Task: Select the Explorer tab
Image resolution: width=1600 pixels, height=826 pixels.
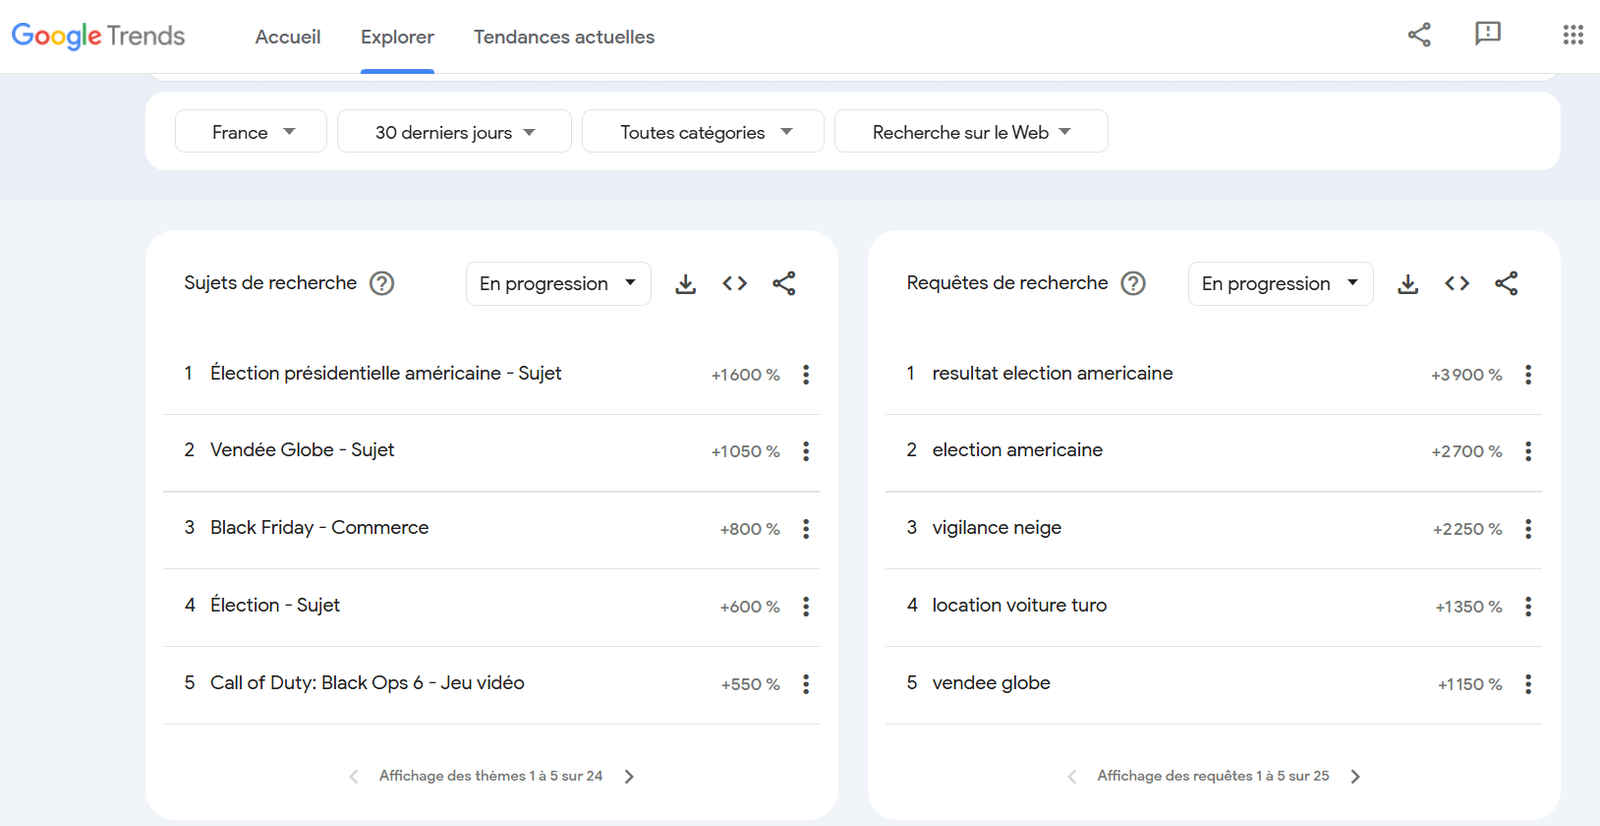Action: coord(397,37)
